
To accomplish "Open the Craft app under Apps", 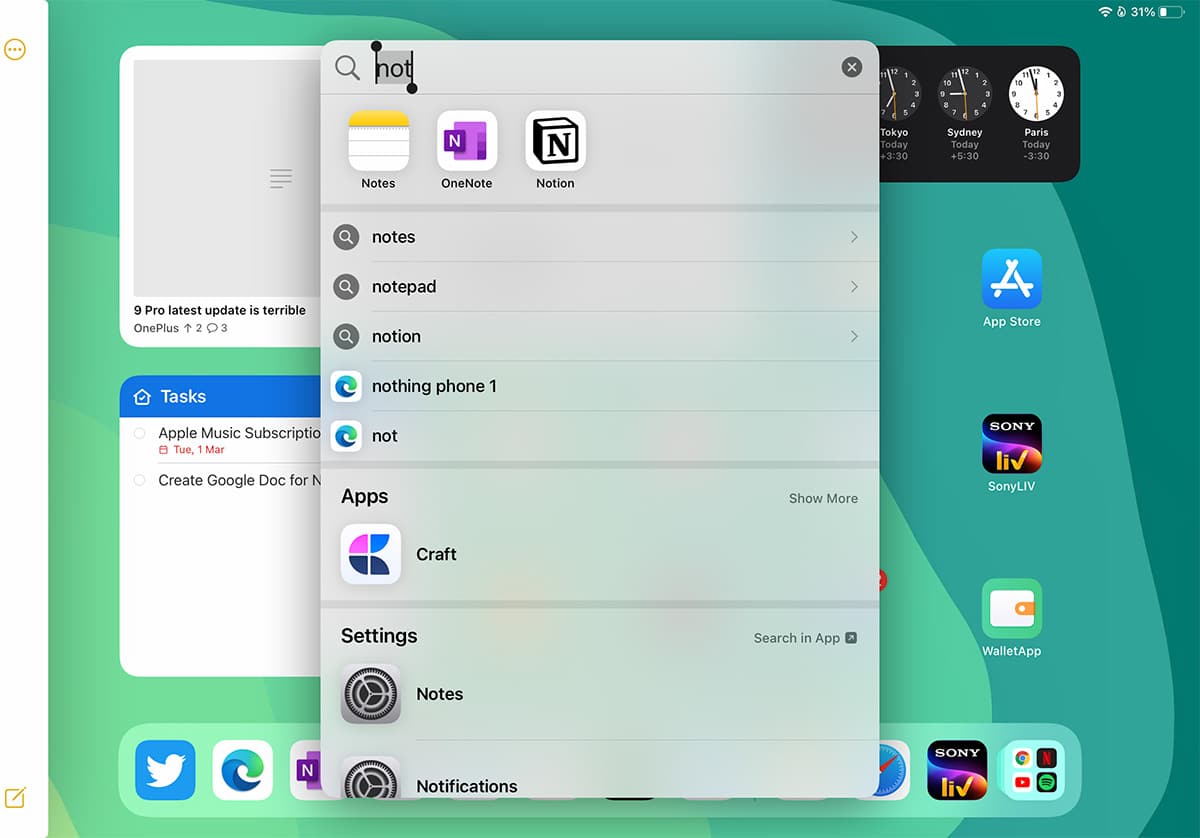I will [370, 554].
